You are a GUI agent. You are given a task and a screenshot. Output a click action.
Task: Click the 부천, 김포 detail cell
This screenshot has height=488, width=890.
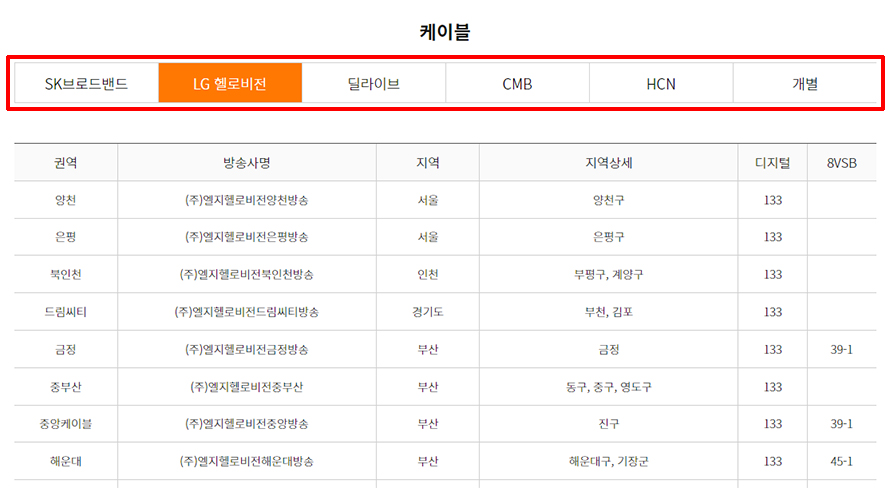pyautogui.click(x=608, y=312)
